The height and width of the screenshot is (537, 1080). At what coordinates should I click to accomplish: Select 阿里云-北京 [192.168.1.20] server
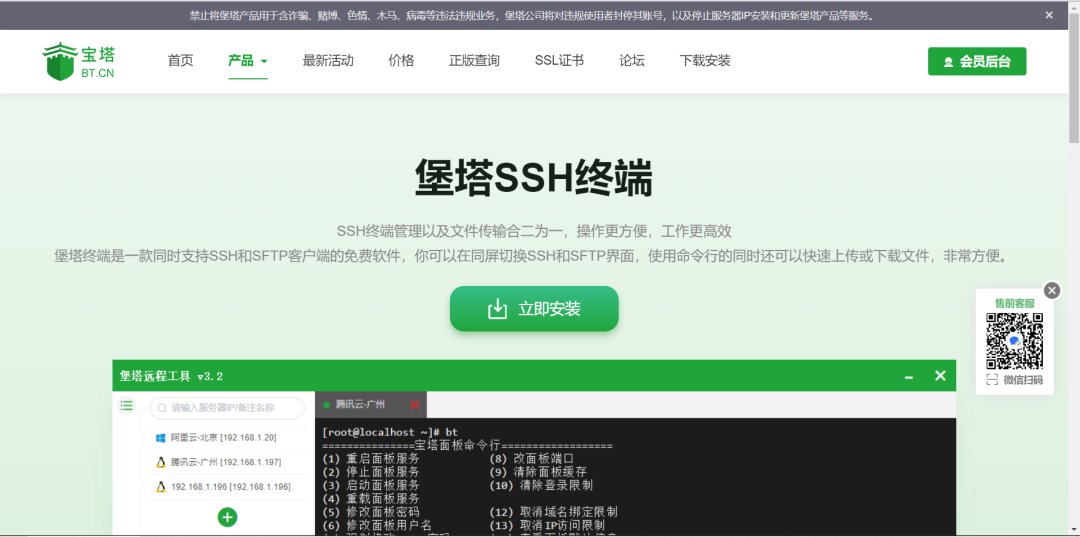click(x=225, y=437)
